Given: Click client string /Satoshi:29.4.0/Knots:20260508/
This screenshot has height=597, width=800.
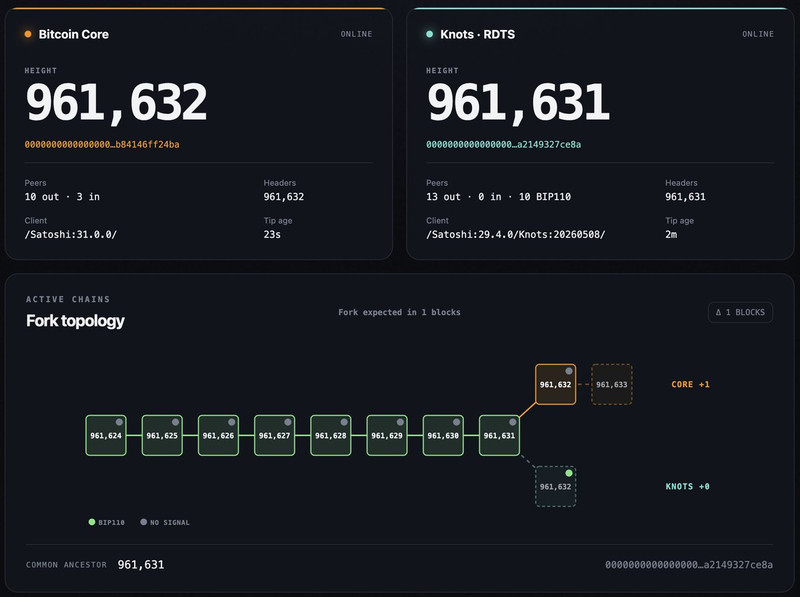Looking at the screenshot, I should [516, 234].
